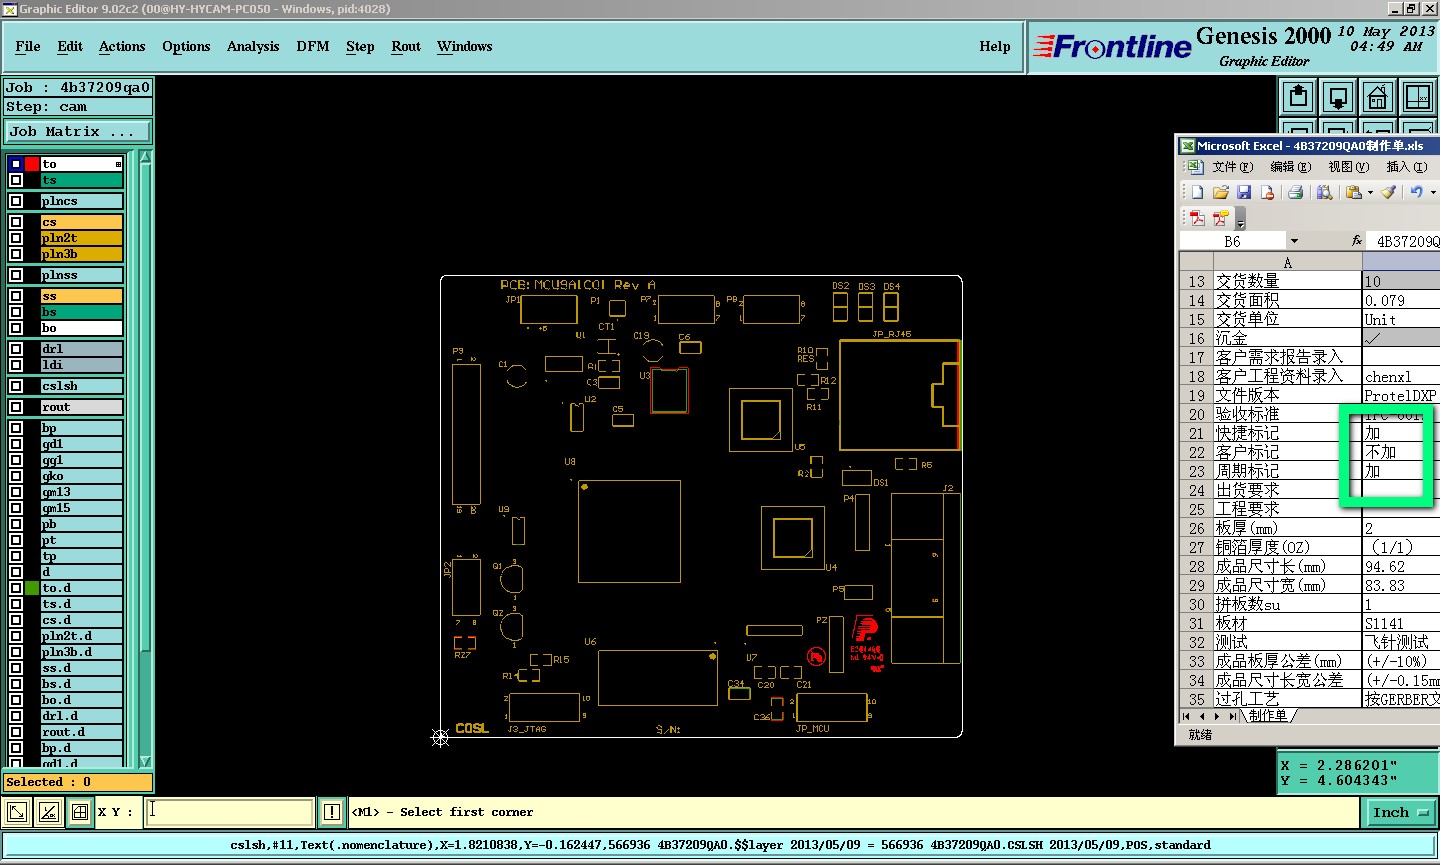1440x865 pixels.
Task: Open the PDF toolbar options dropdown in Excel
Action: tap(1240, 218)
